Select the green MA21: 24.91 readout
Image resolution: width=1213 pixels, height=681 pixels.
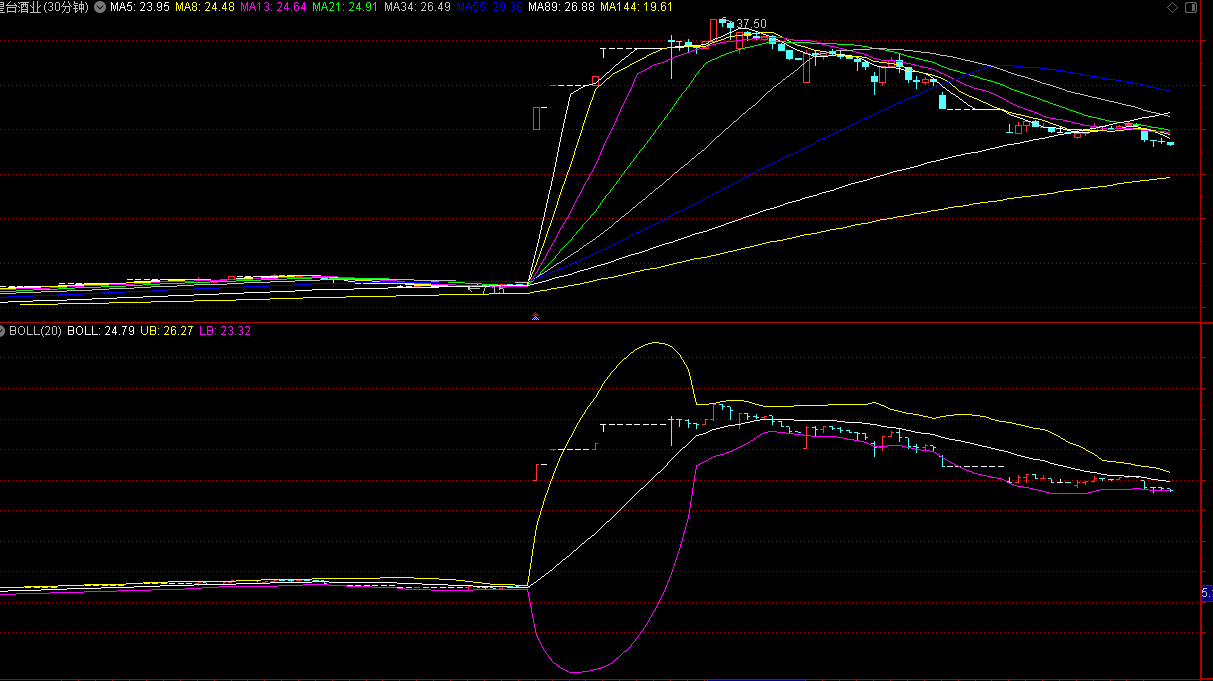[x=345, y=7]
